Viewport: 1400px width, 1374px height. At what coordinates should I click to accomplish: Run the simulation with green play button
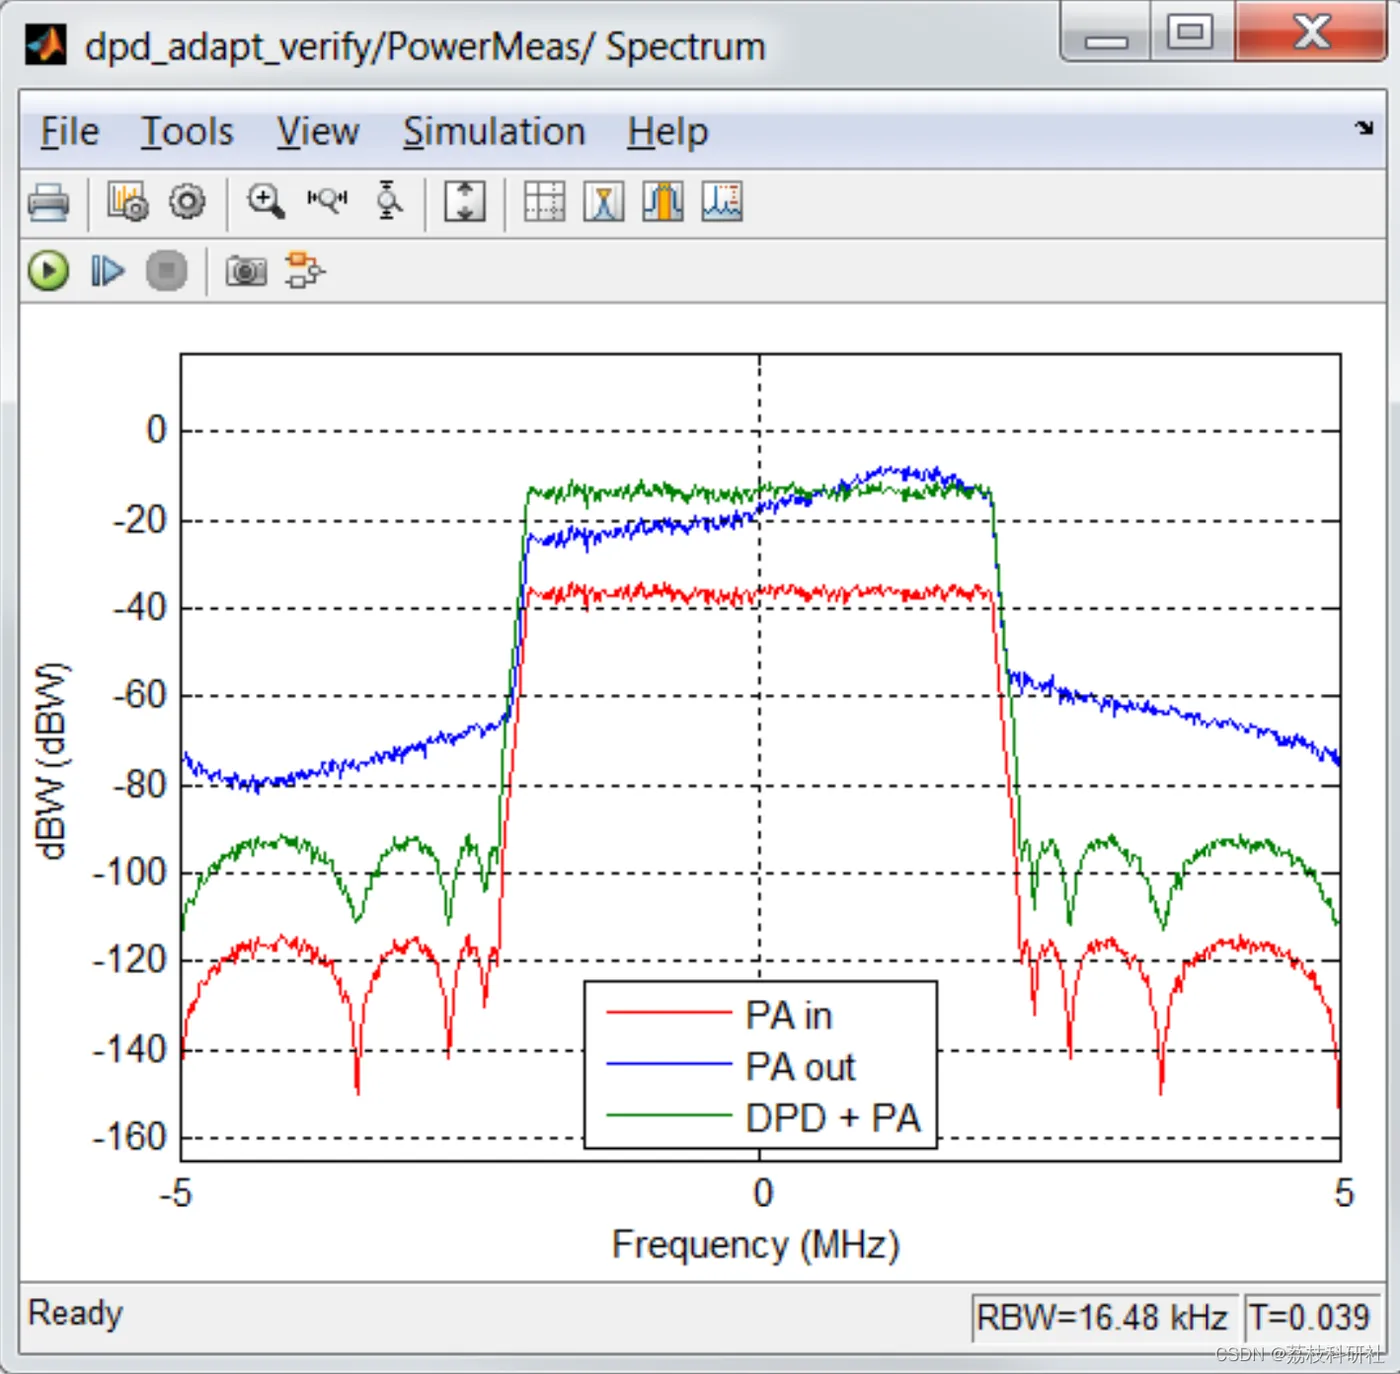coord(48,271)
